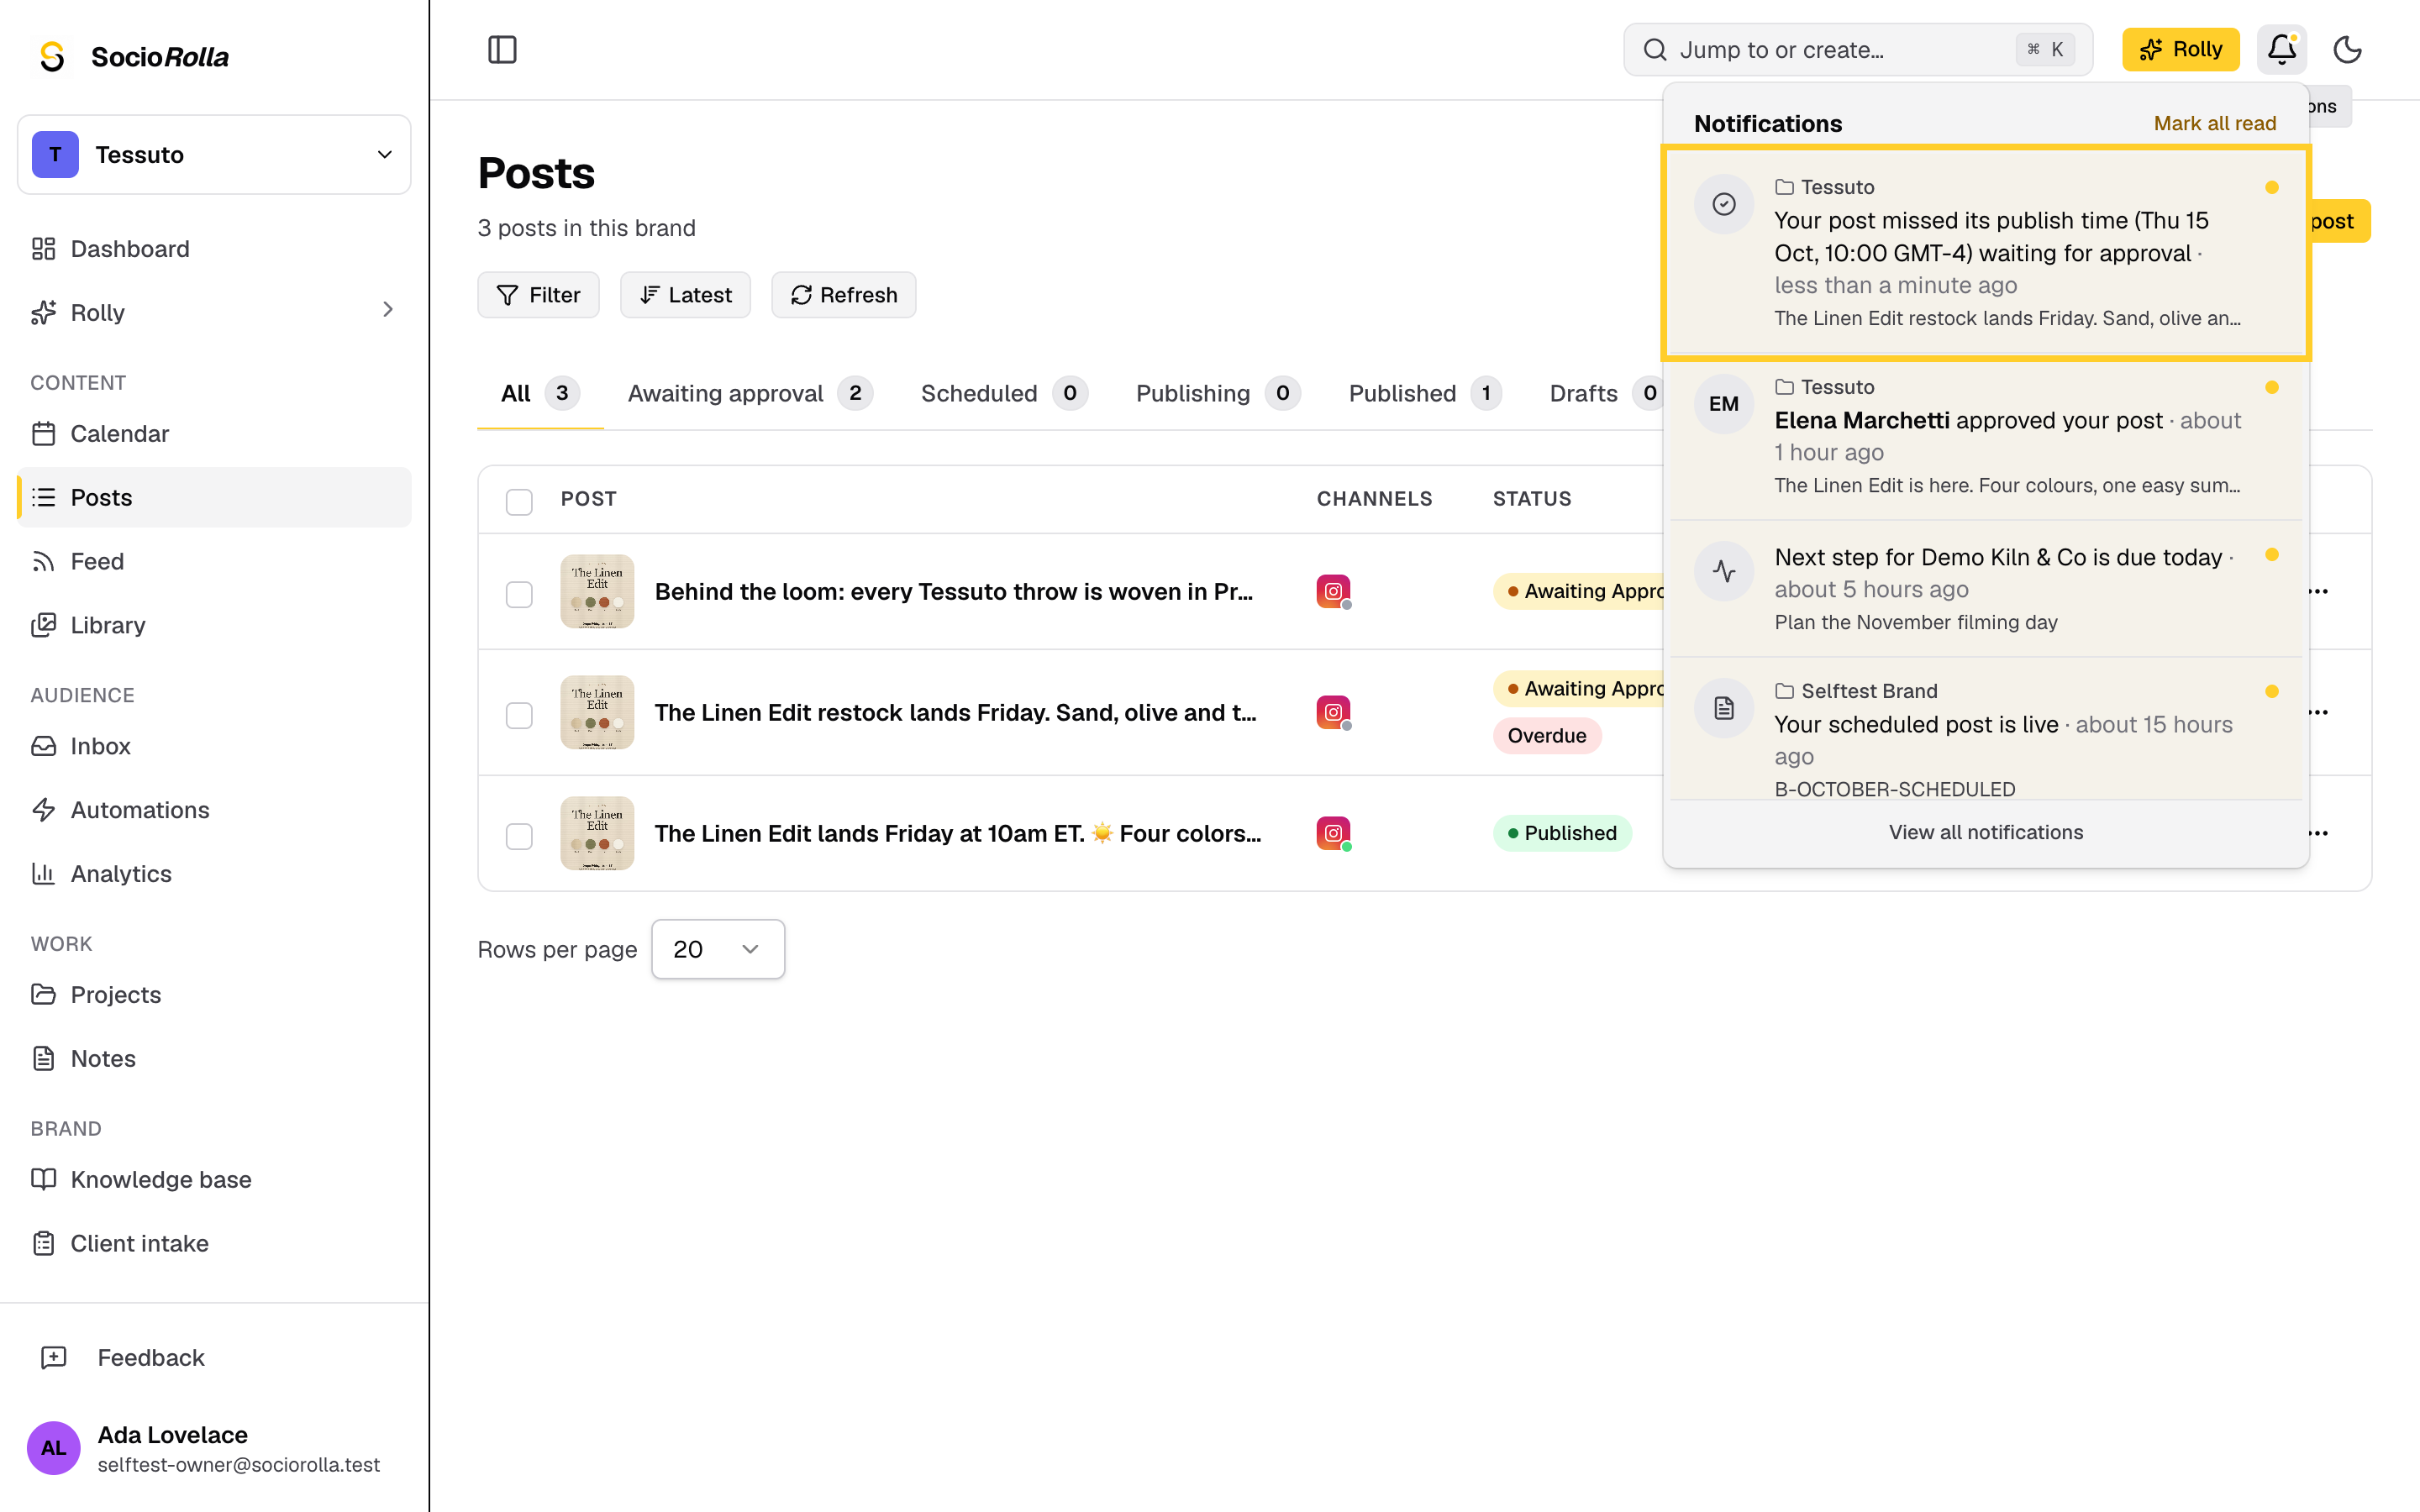Open Automations in the sidebar

point(214,810)
